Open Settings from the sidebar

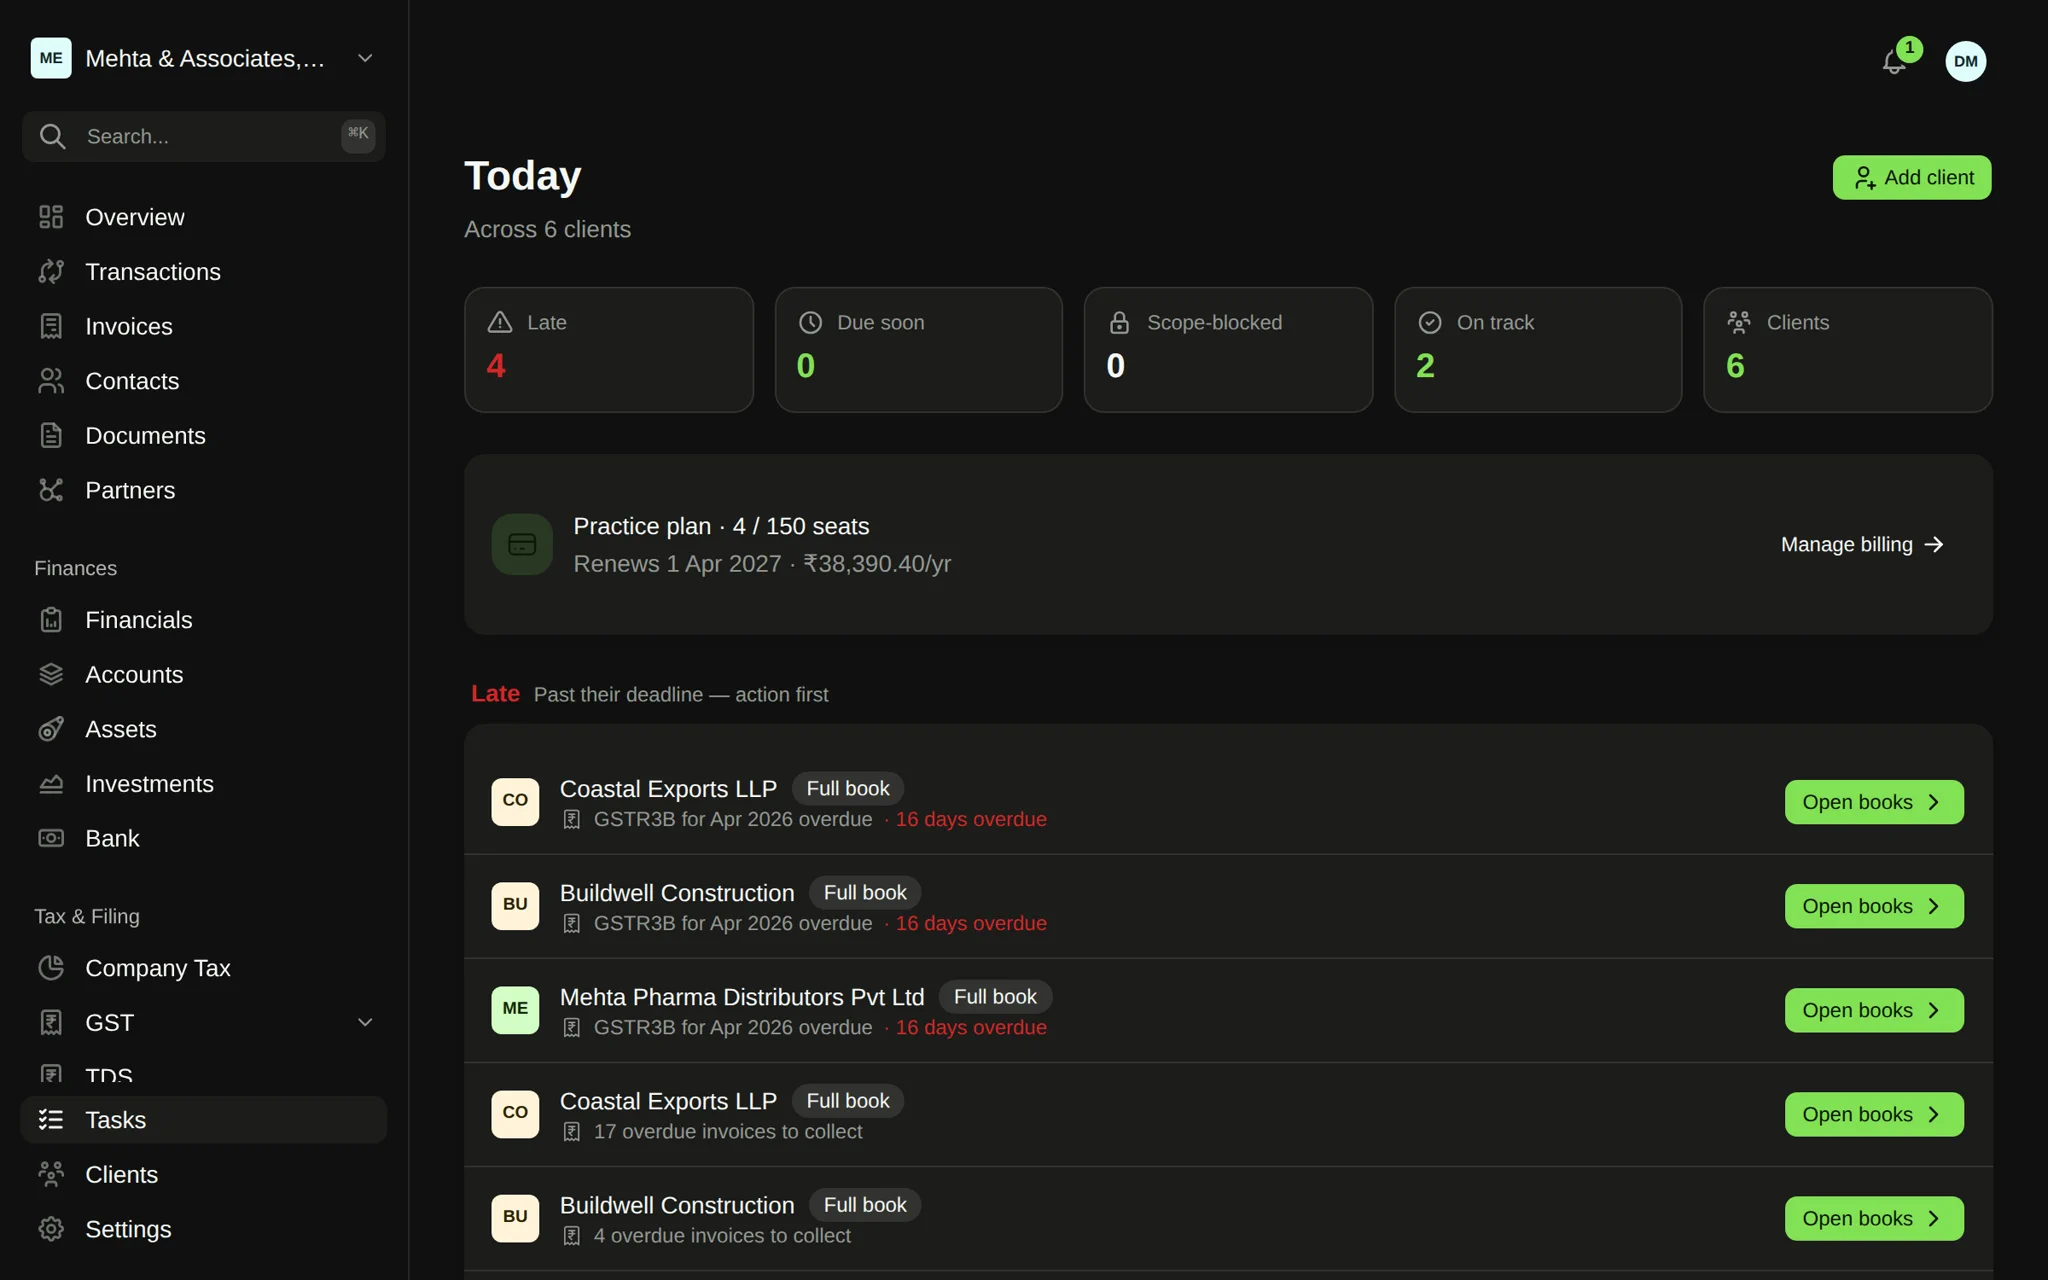(204, 1229)
